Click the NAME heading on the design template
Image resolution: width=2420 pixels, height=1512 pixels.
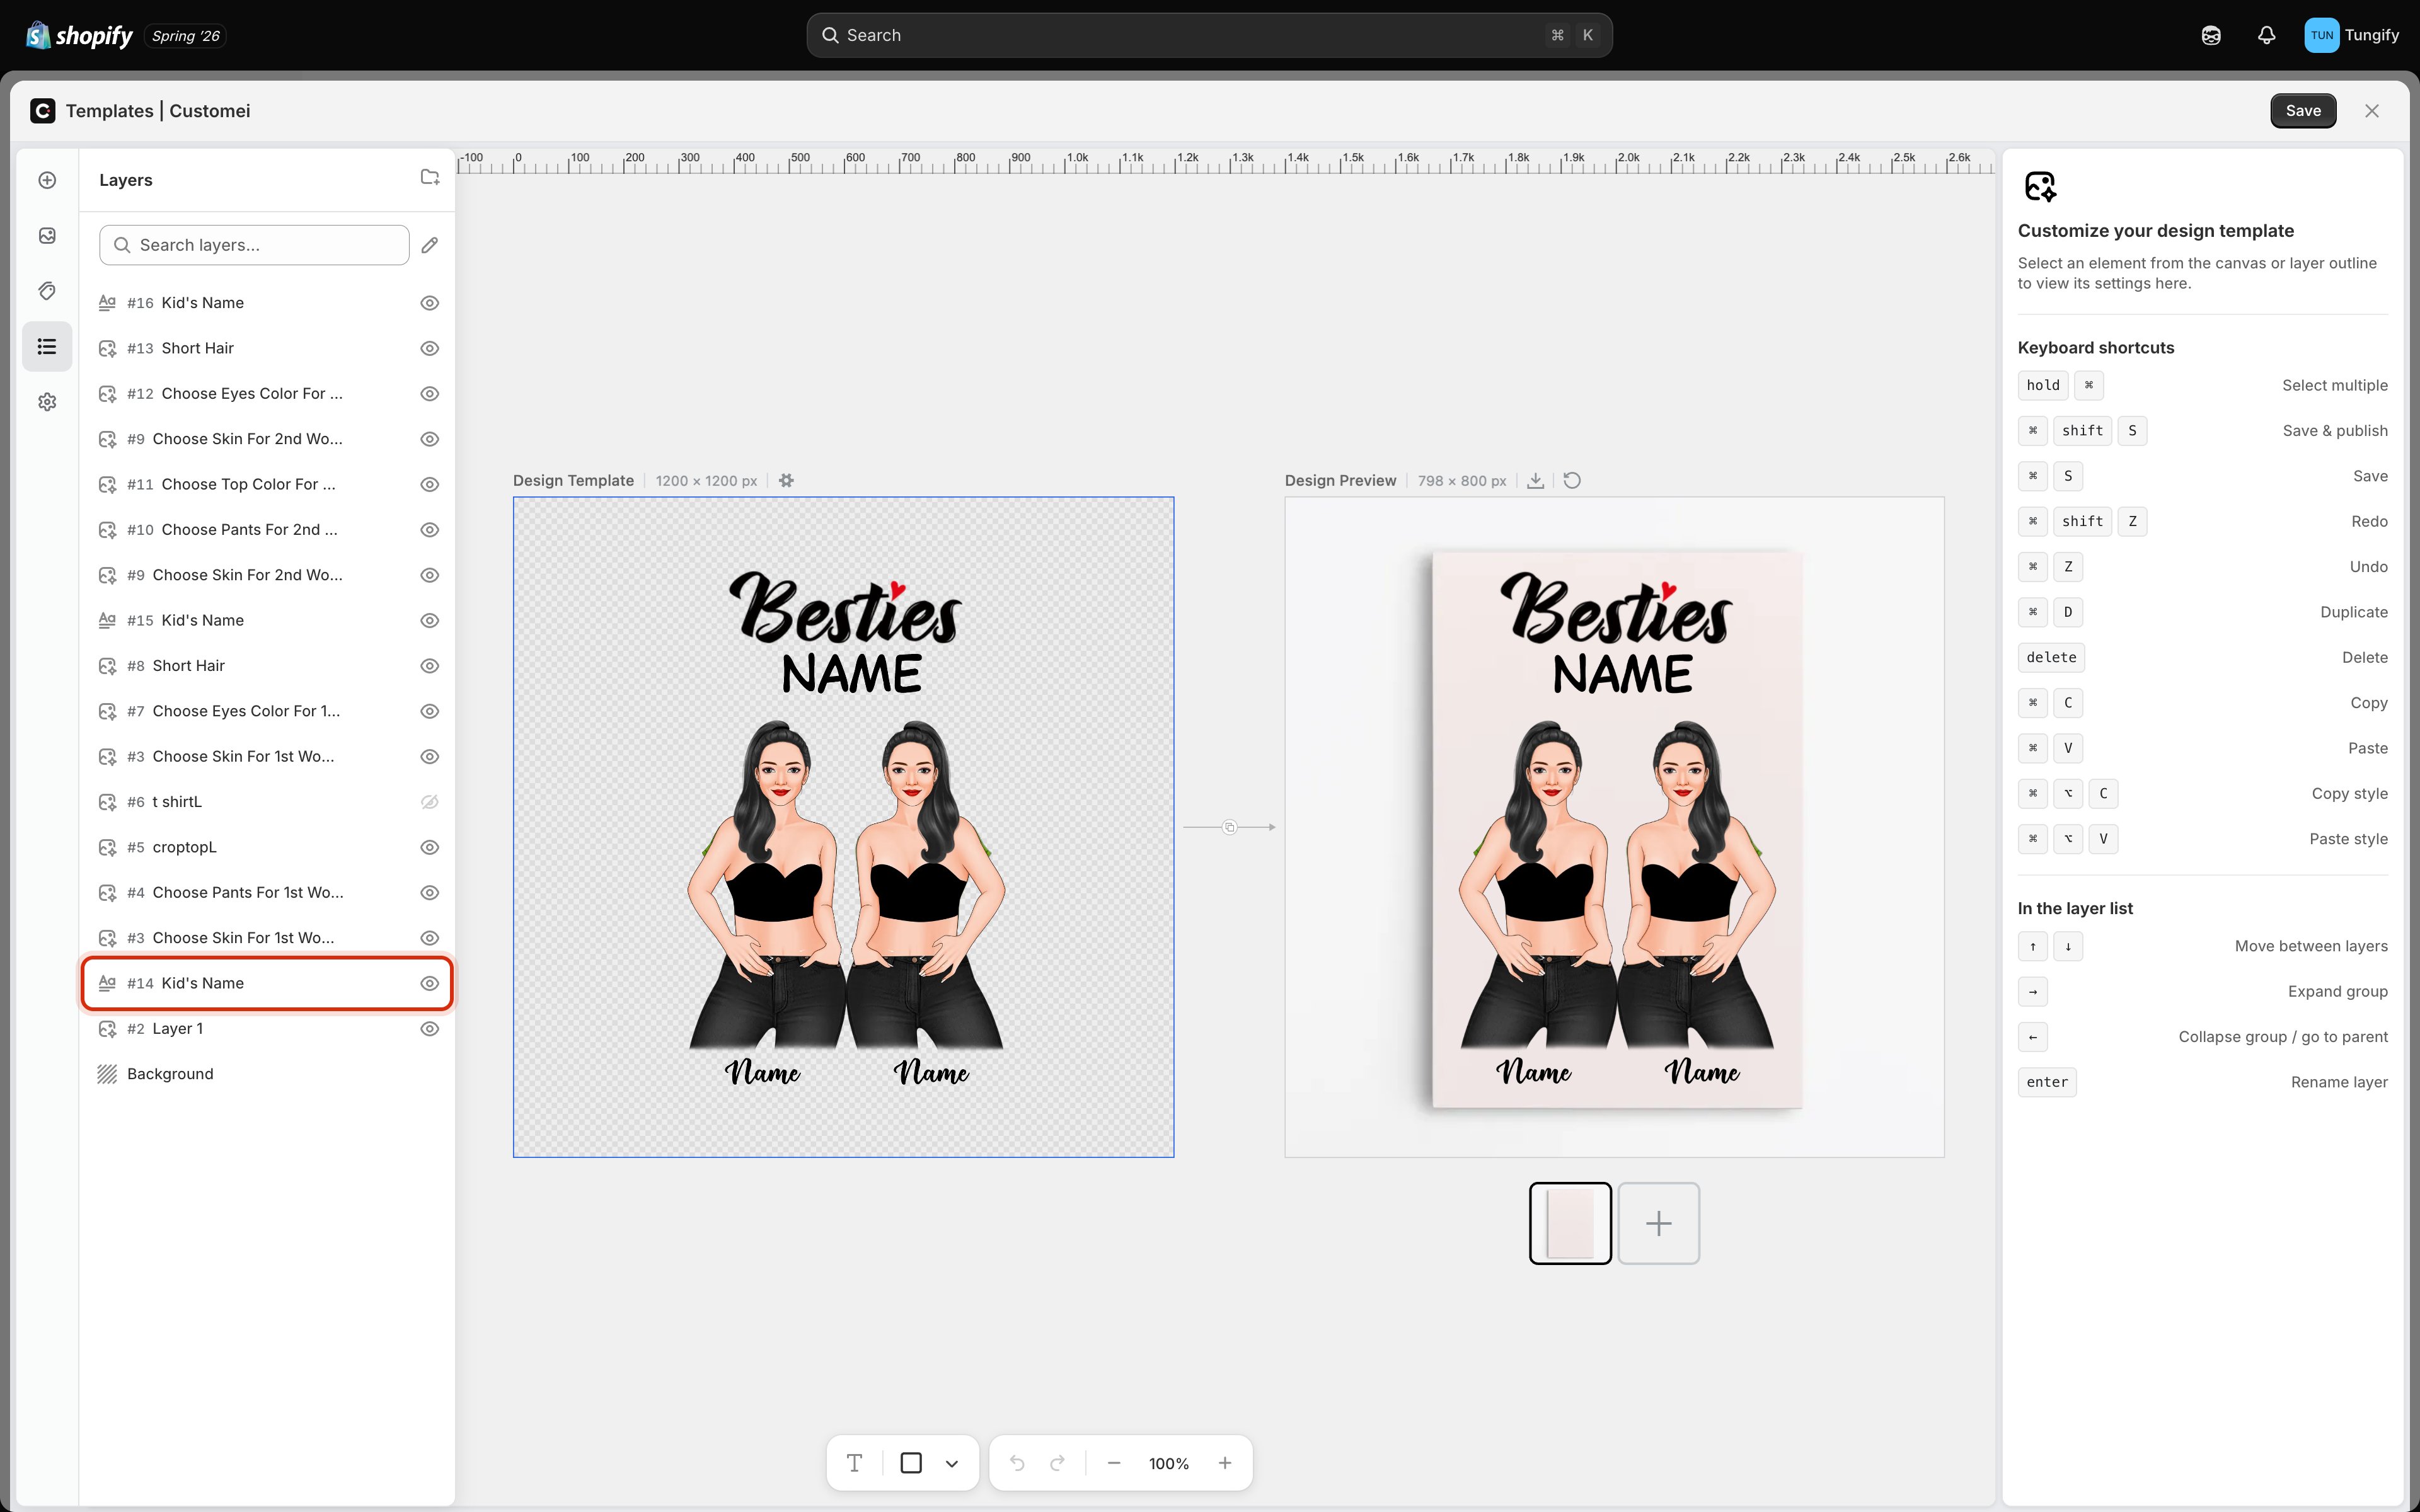click(x=852, y=674)
